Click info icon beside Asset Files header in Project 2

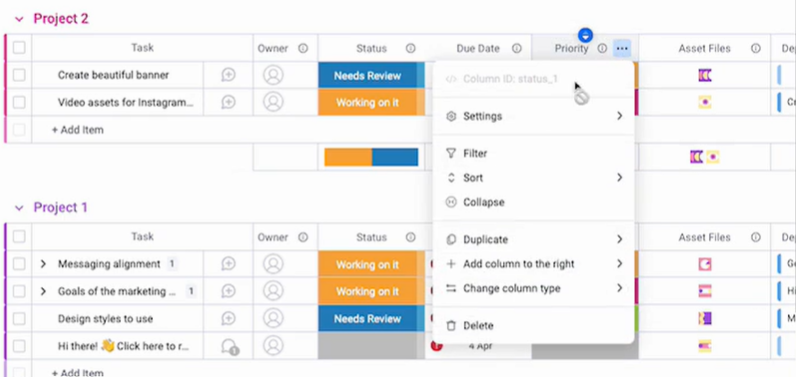click(x=755, y=49)
